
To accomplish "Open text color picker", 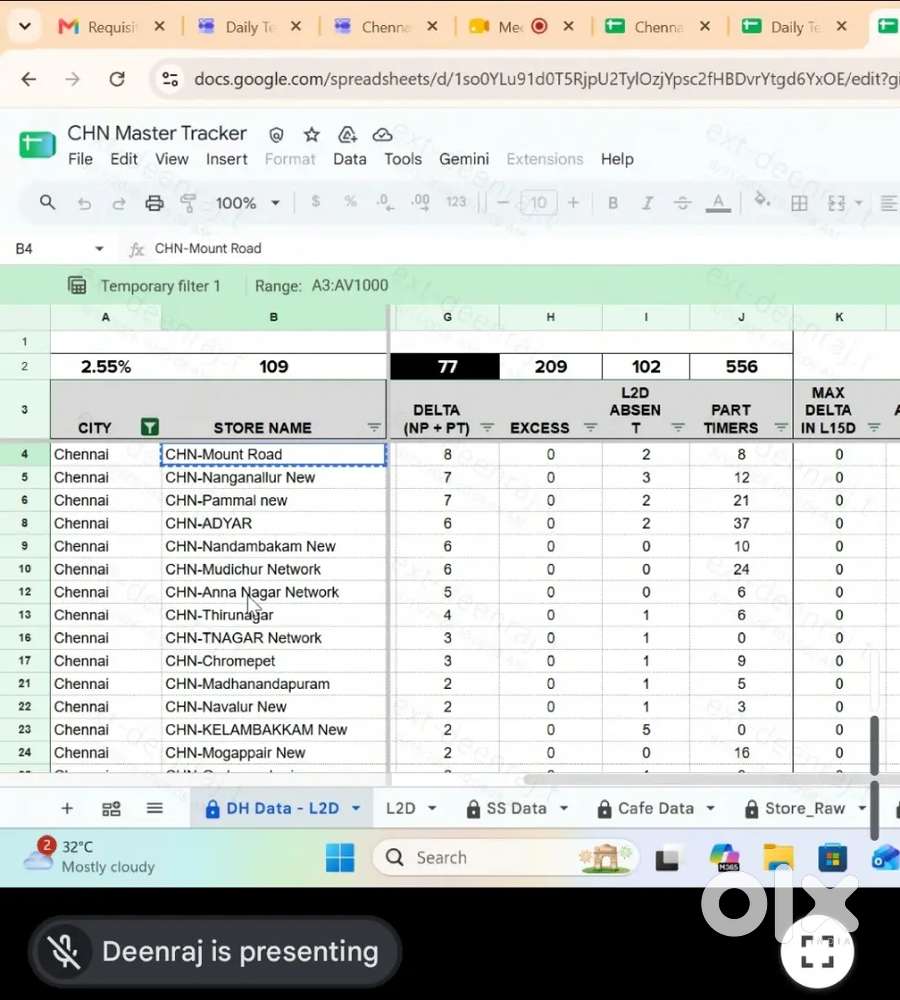I will point(718,203).
